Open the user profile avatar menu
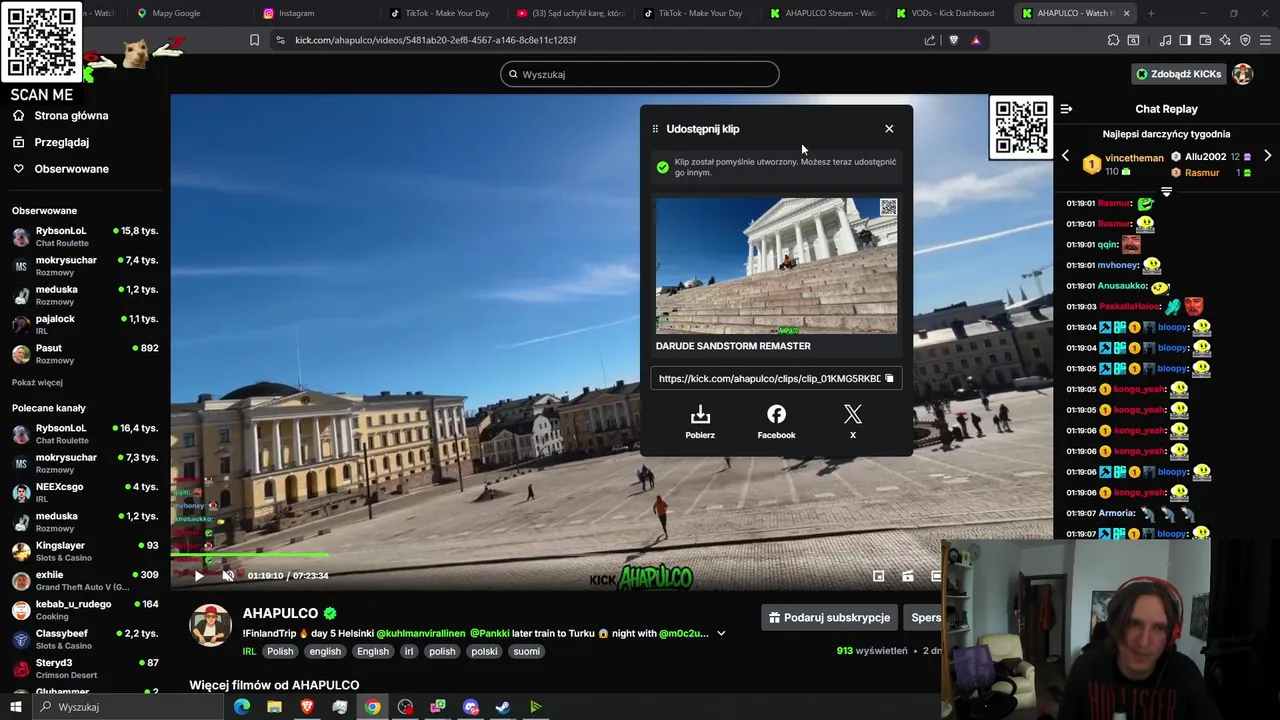This screenshot has width=1280, height=720. (x=1243, y=74)
